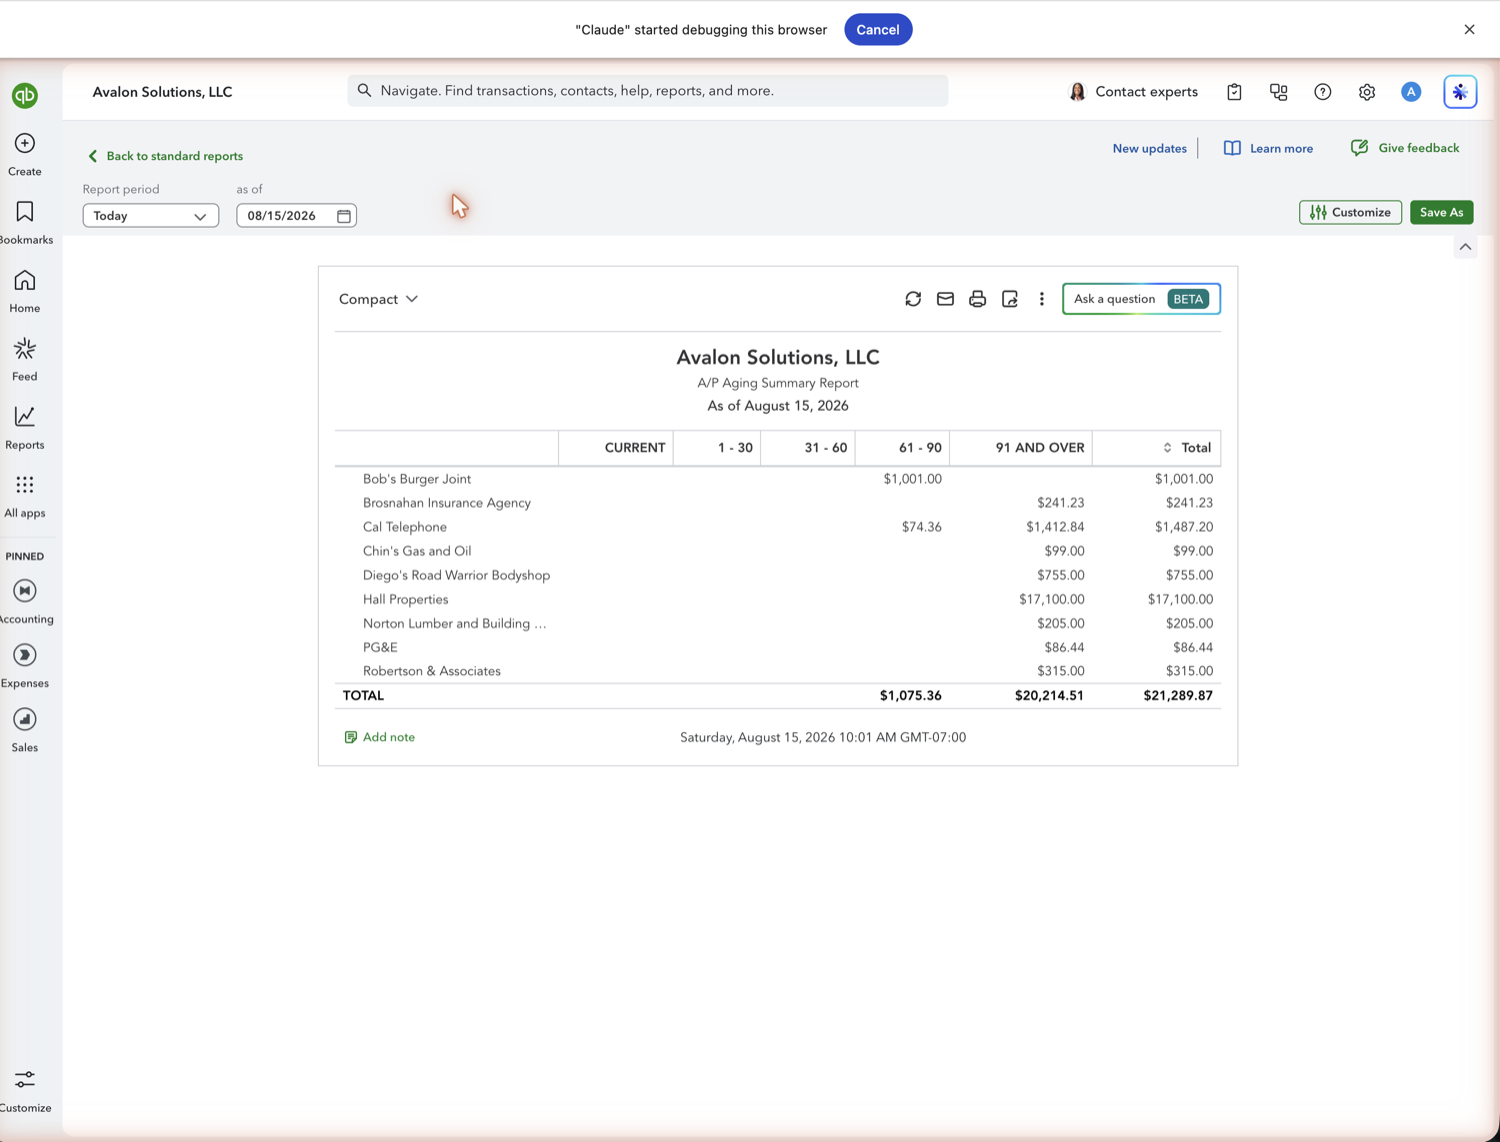Select the Brosnahan Insurance Agency vendor
This screenshot has width=1500, height=1142.
tap(447, 503)
